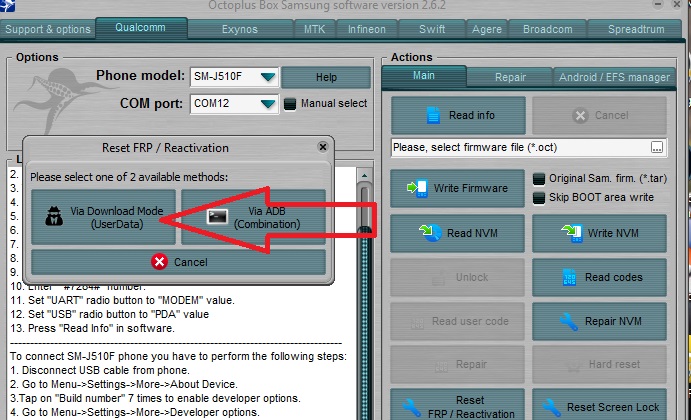
Task: Click the Write Firmware button label
Action: (471, 188)
